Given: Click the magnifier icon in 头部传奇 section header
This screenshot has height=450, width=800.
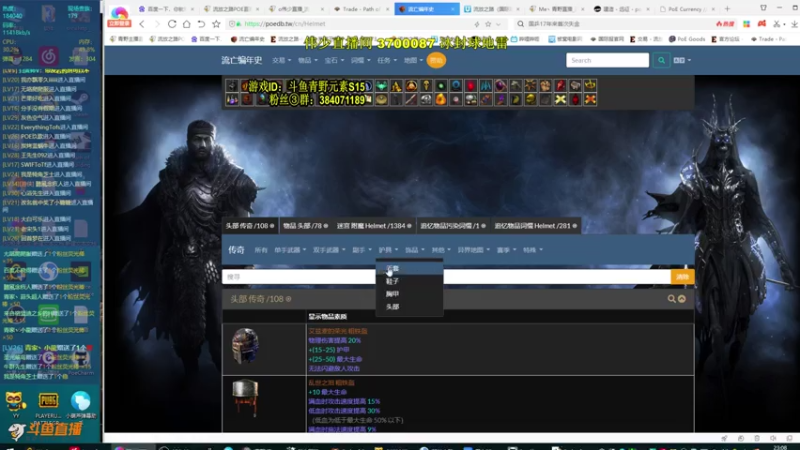Looking at the screenshot, I should (x=671, y=299).
